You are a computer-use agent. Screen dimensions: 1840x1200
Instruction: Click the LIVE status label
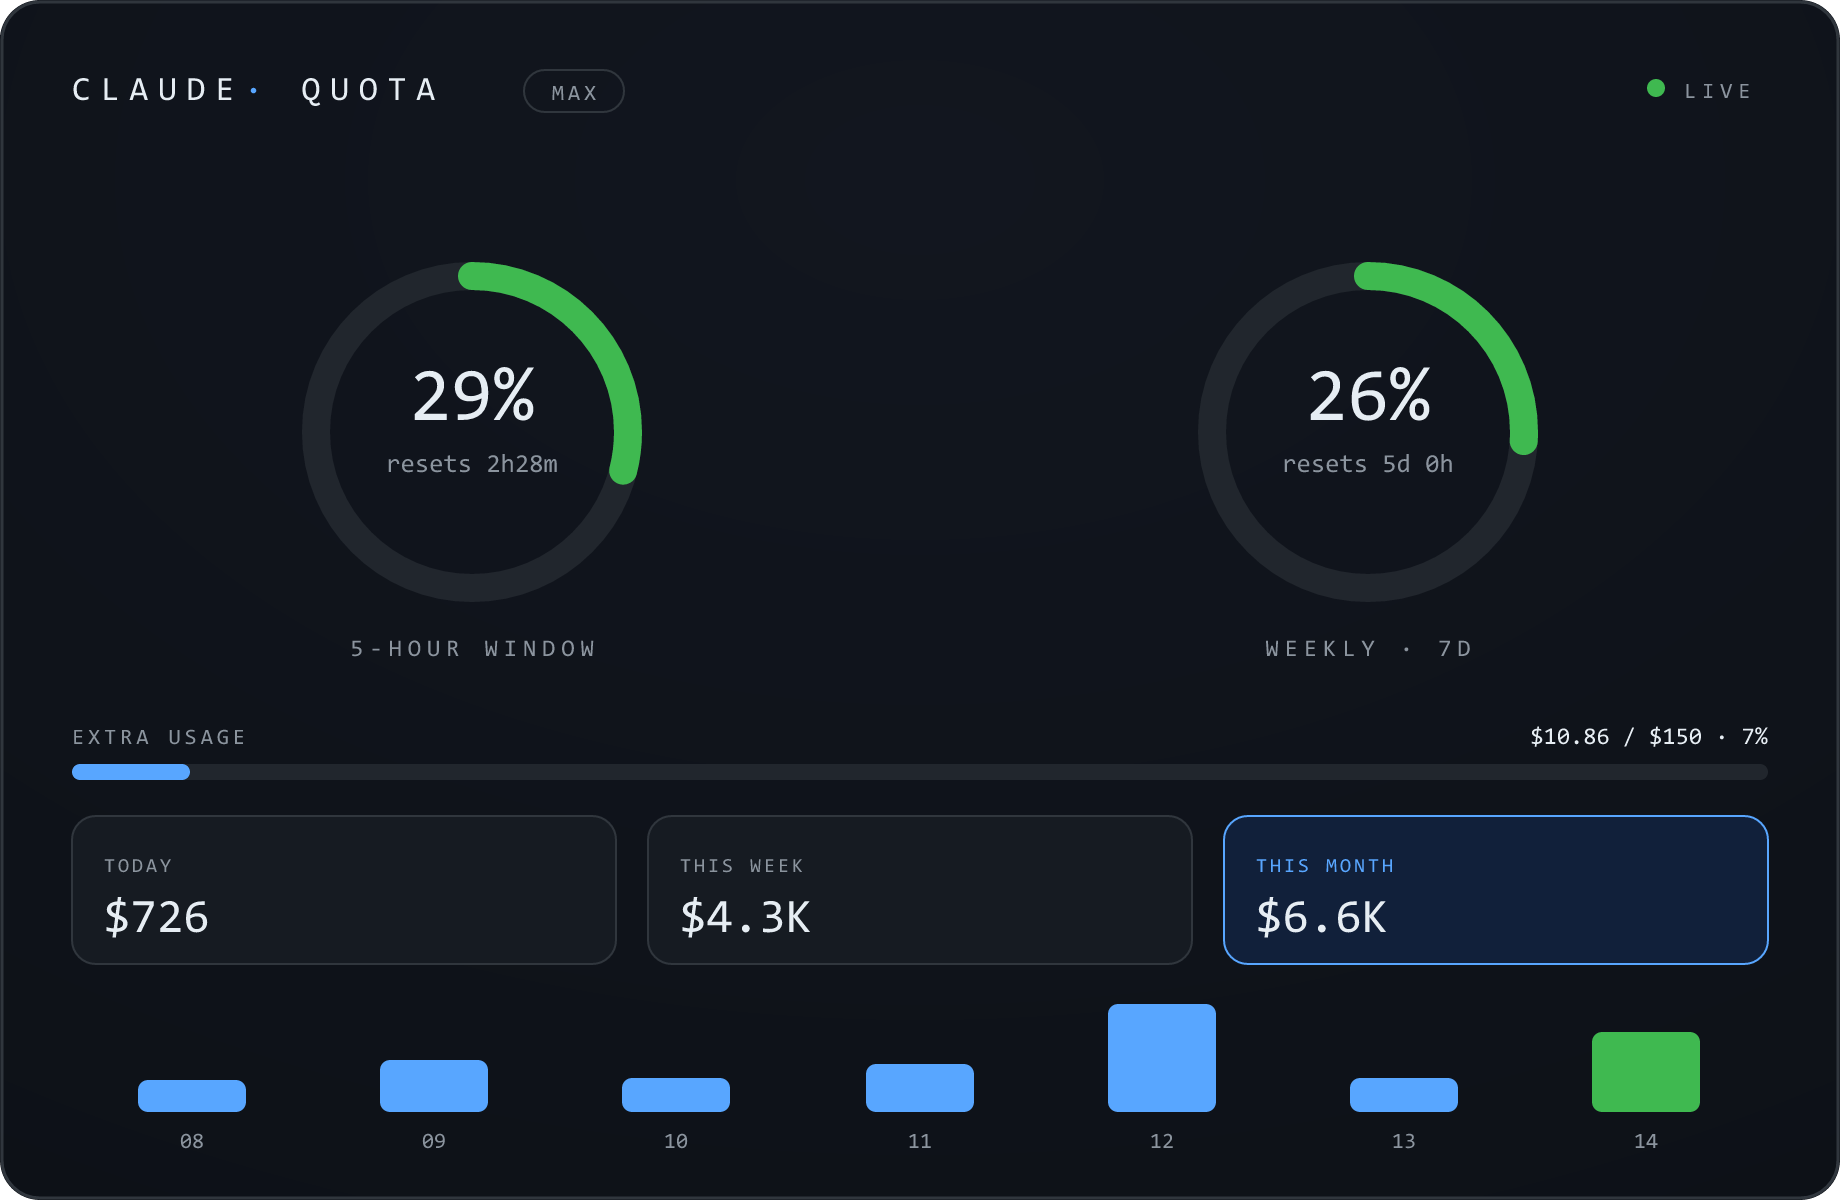pos(1718,91)
